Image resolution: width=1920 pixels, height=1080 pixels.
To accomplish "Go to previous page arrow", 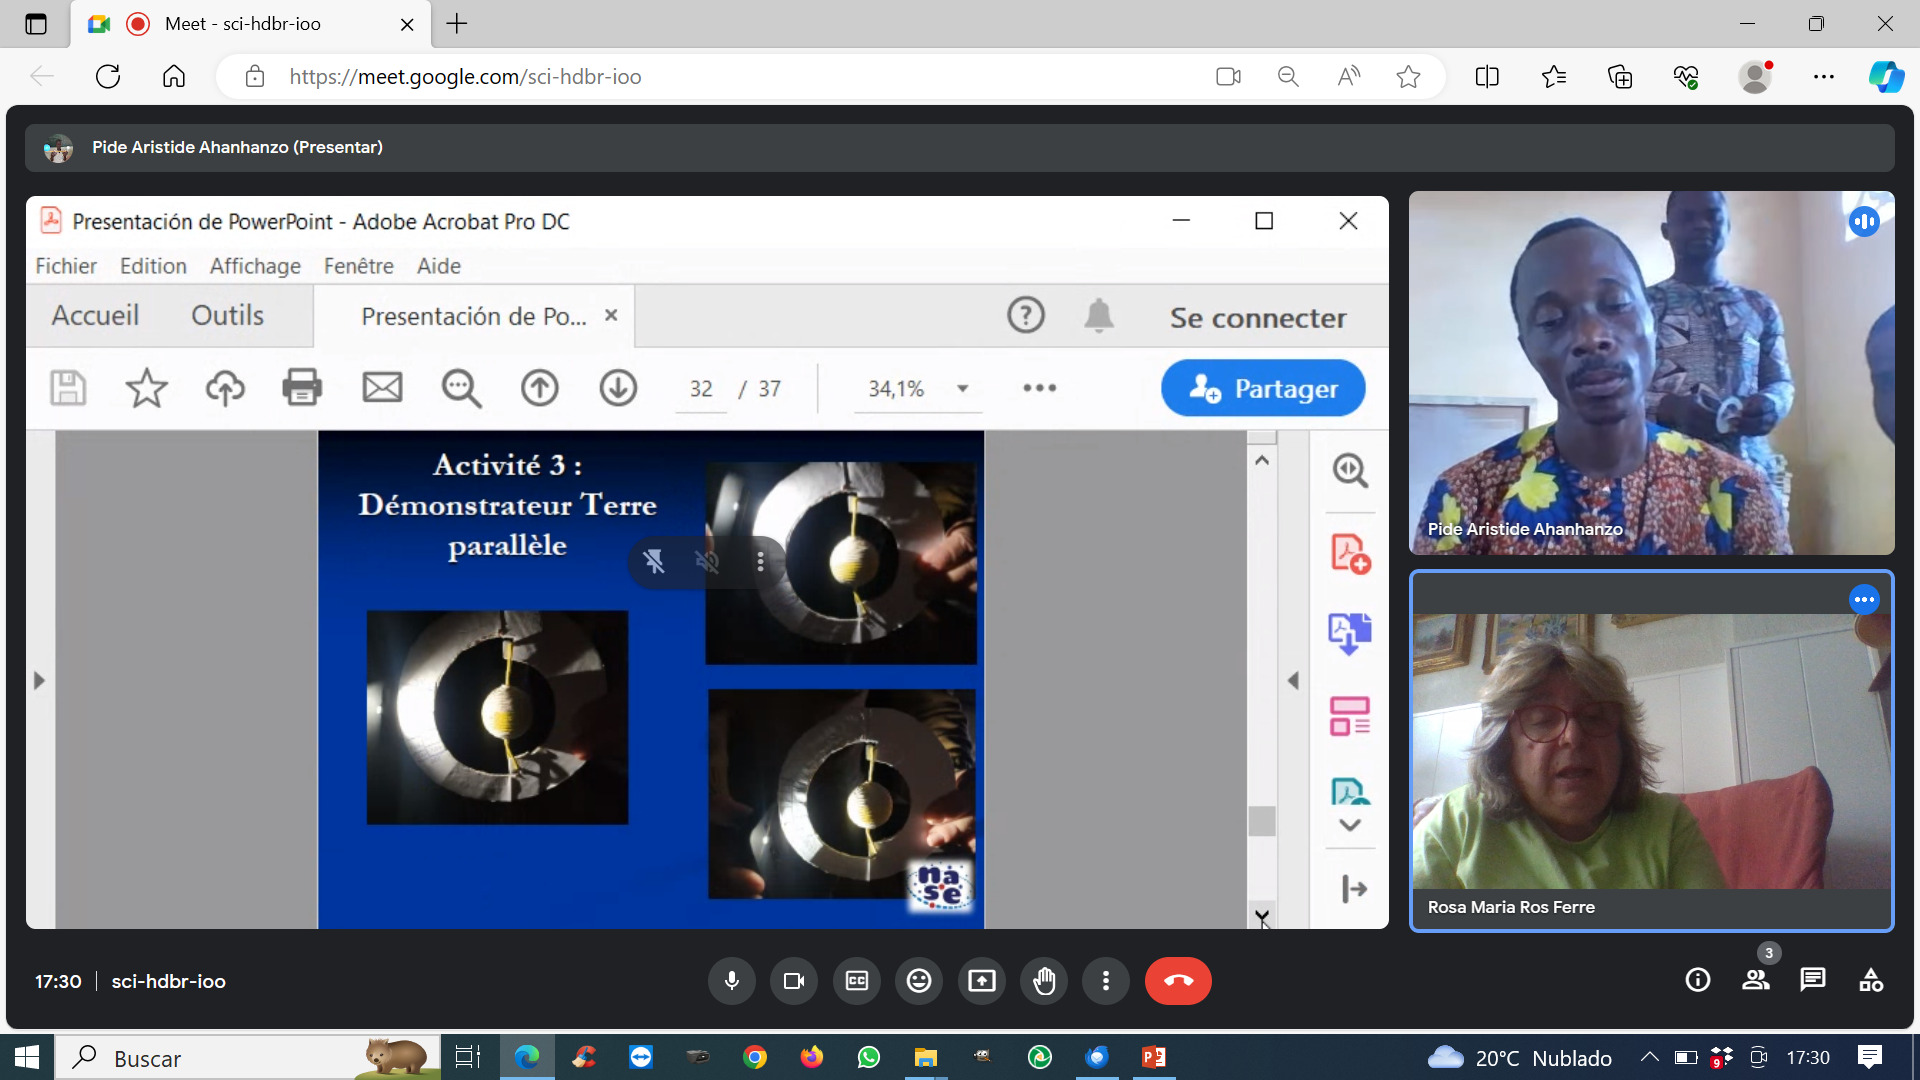I will pyautogui.click(x=540, y=388).
